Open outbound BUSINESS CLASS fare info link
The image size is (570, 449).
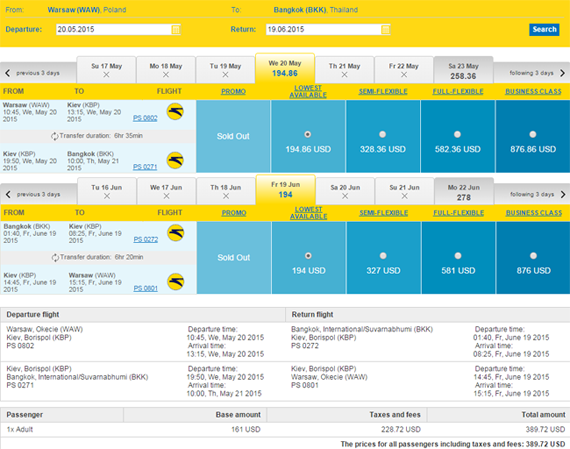[x=533, y=92]
